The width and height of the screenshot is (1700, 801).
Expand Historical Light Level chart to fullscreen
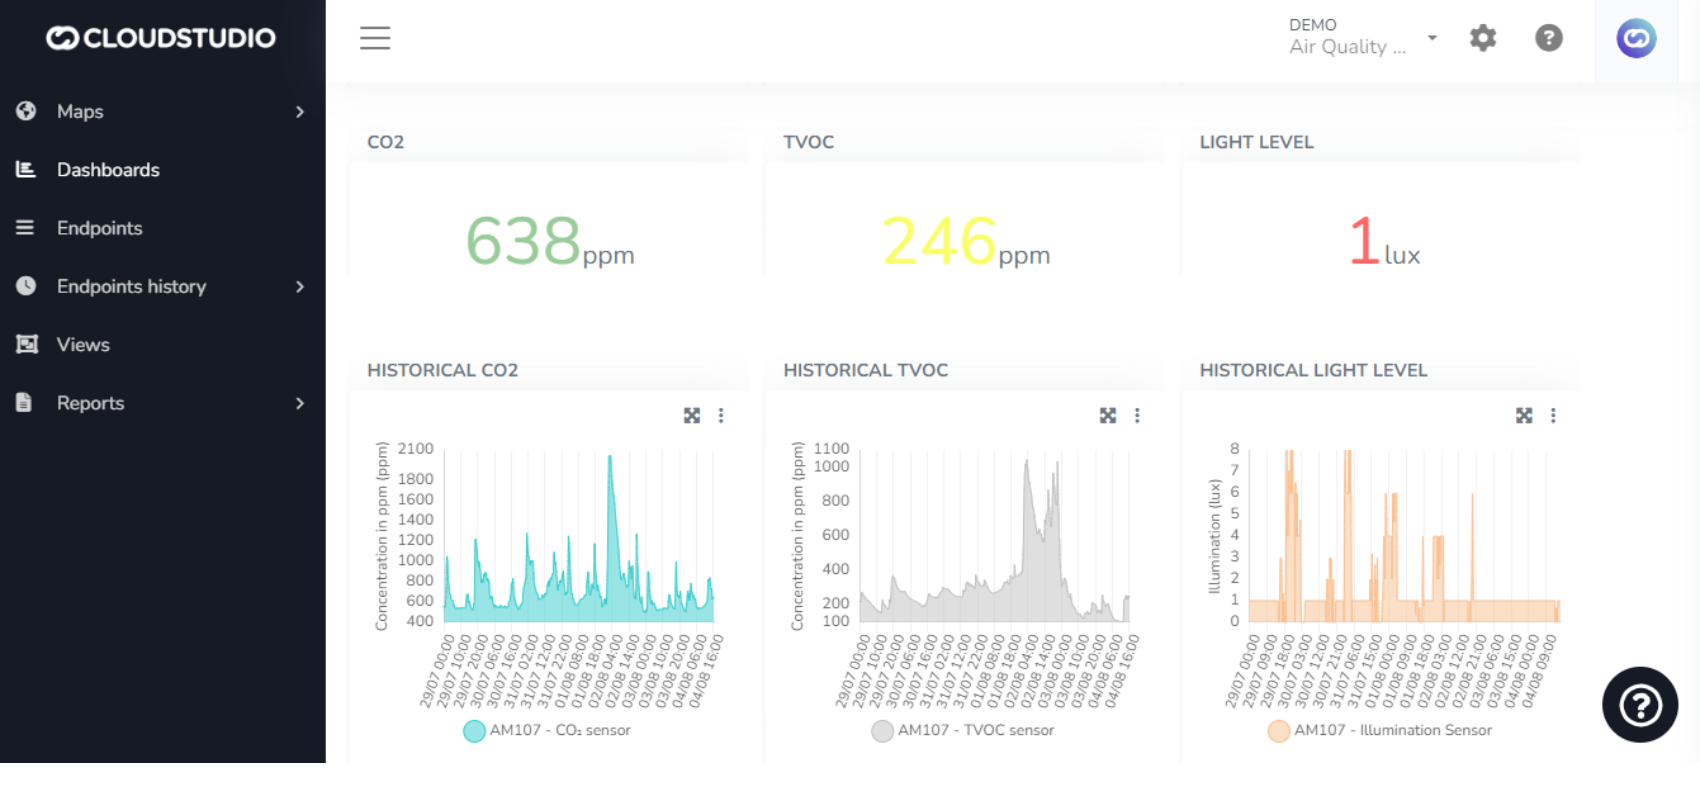[x=1524, y=416]
